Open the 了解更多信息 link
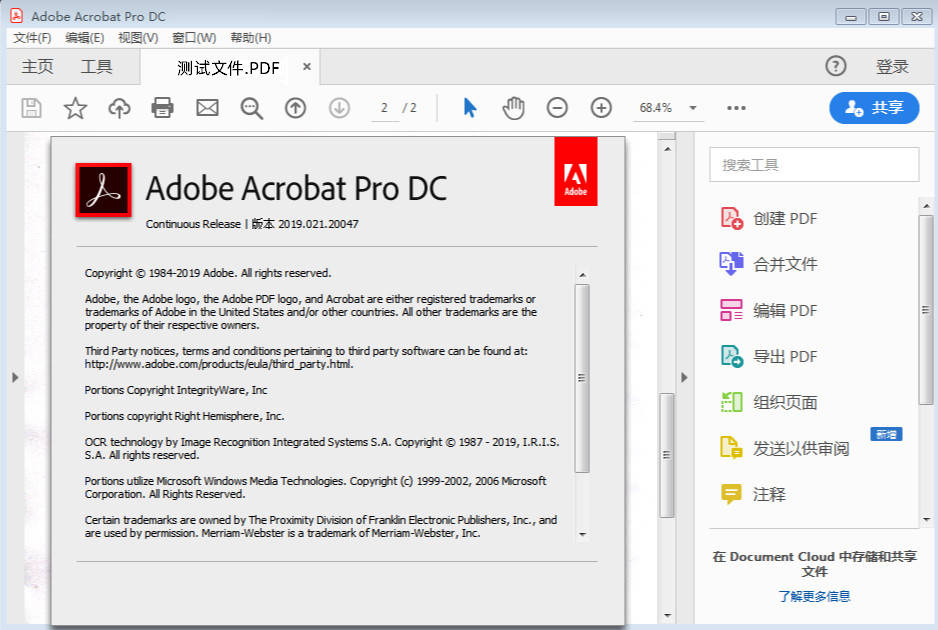The image size is (938, 630). click(x=814, y=596)
